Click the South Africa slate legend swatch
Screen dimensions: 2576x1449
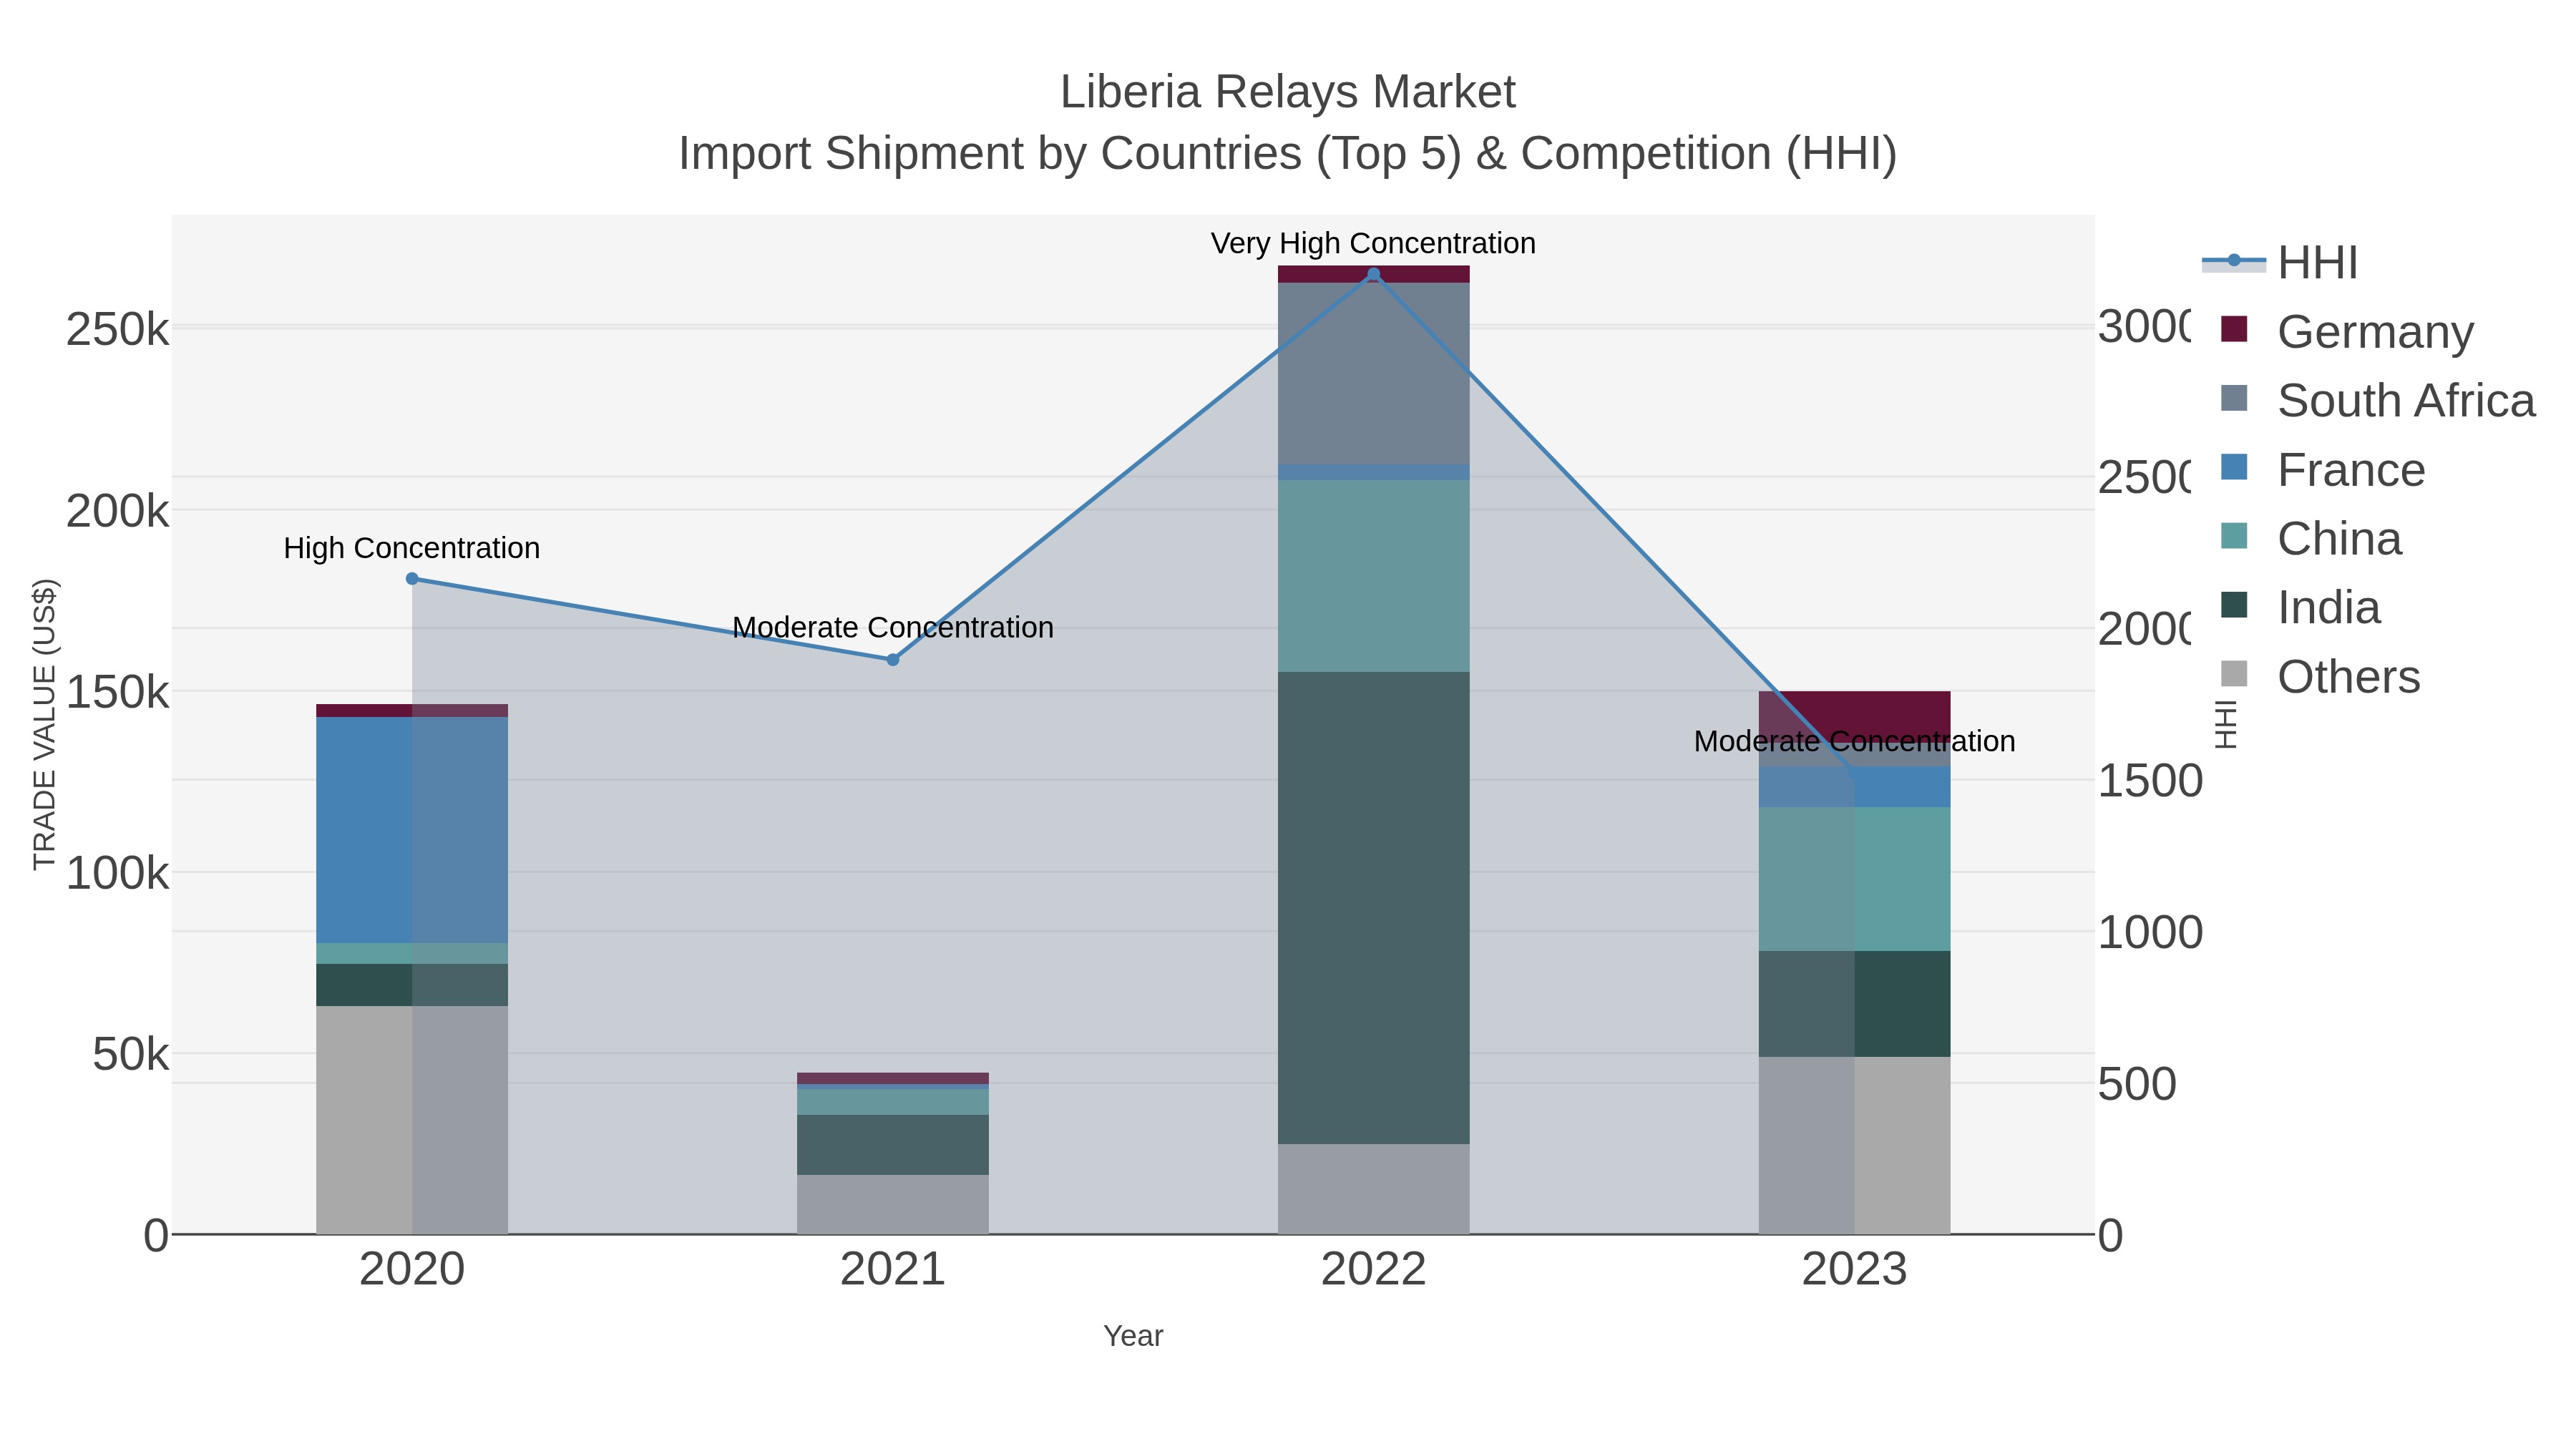[2234, 398]
